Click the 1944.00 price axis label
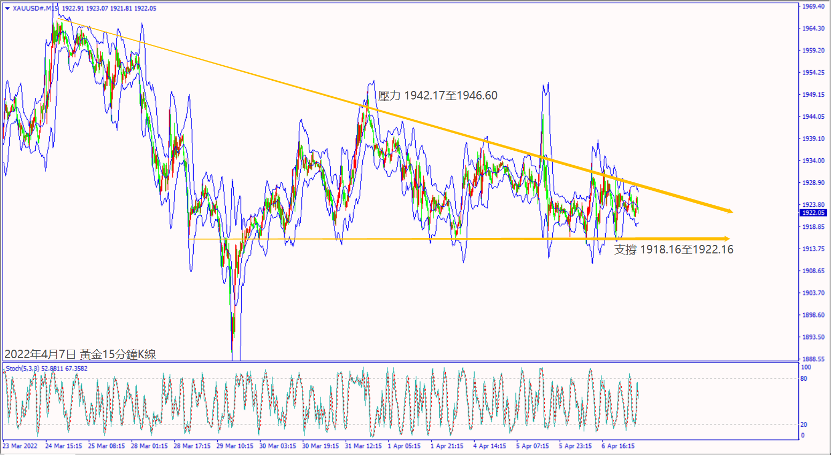Screen dimensions: 832x456 click(814, 116)
